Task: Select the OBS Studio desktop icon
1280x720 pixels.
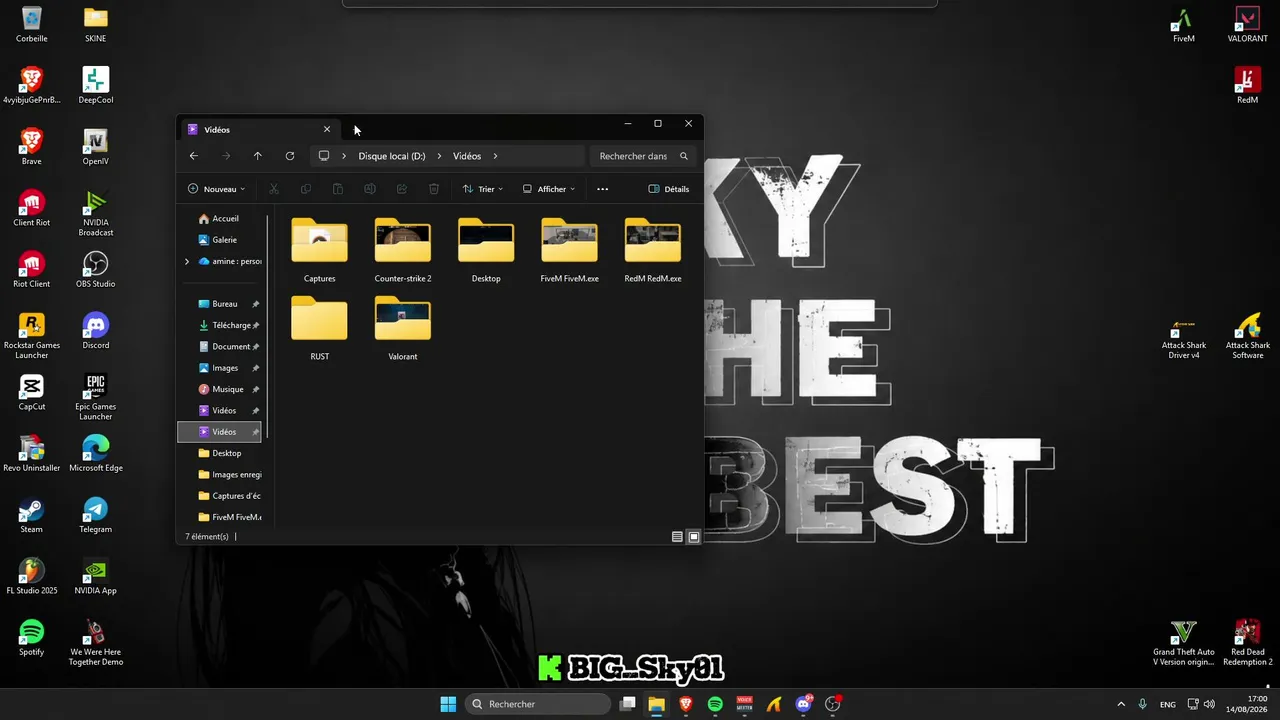Action: pyautogui.click(x=96, y=269)
